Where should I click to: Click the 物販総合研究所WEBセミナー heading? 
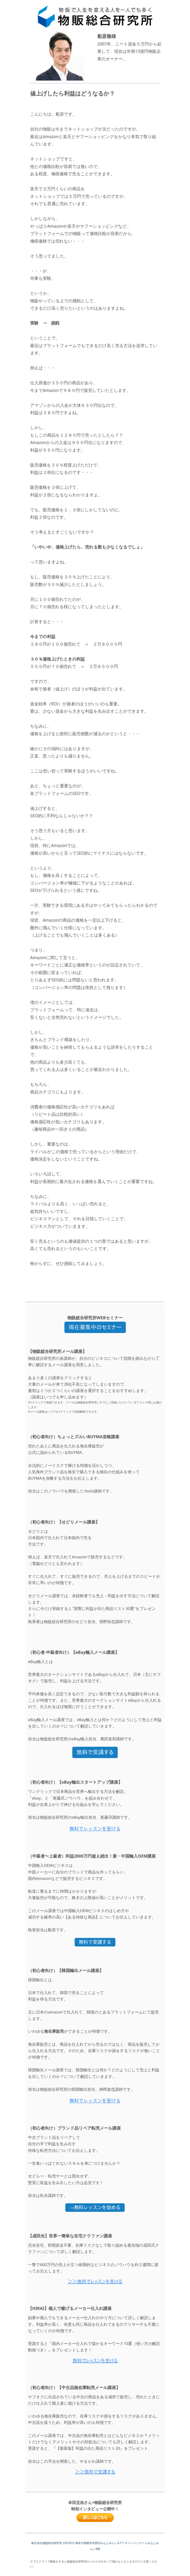(x=95, y=1317)
